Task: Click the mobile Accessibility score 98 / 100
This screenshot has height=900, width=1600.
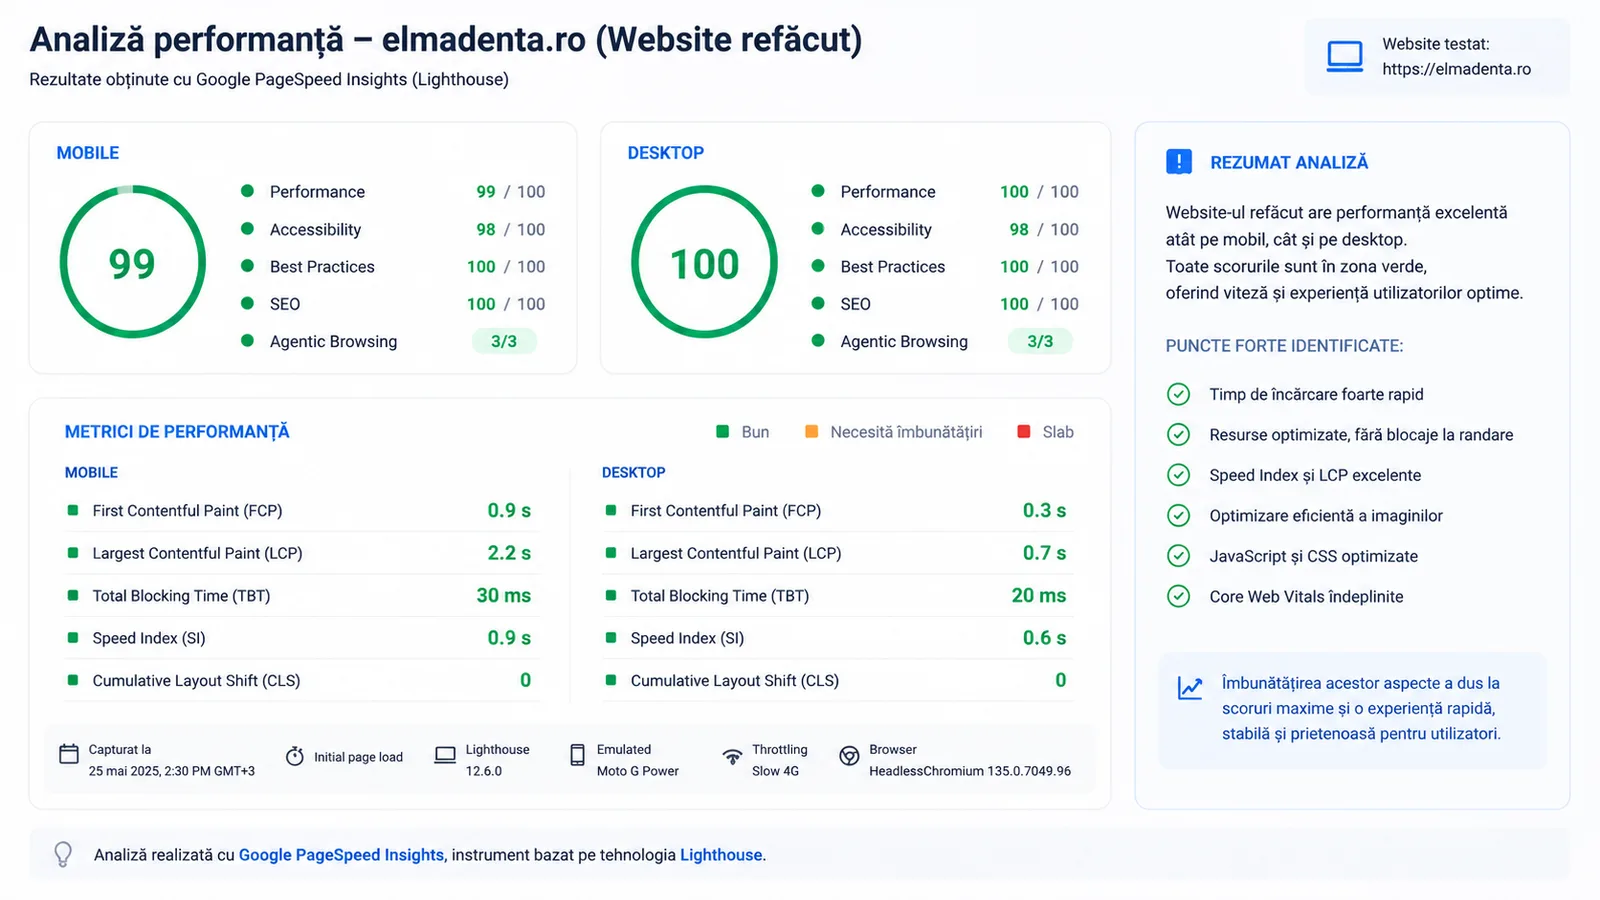Action: (511, 229)
